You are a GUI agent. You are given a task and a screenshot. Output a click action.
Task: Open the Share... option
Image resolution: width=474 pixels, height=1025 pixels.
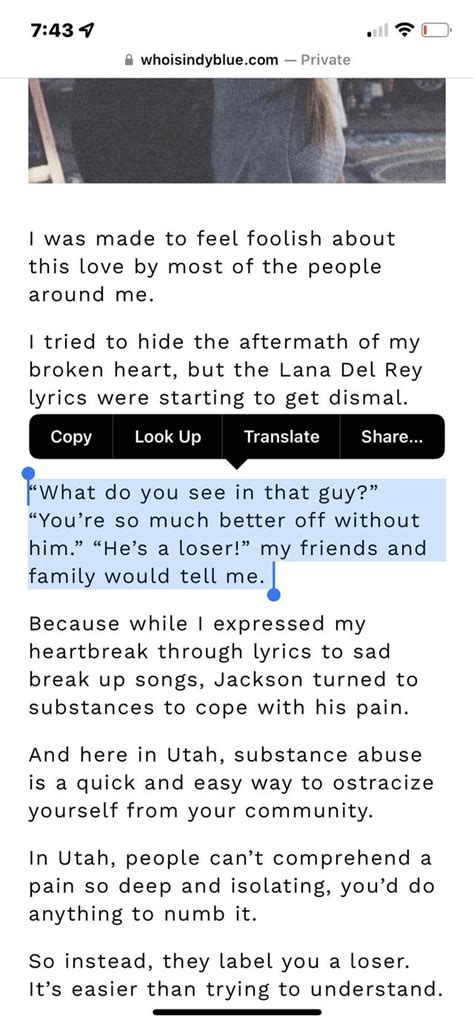click(x=392, y=437)
